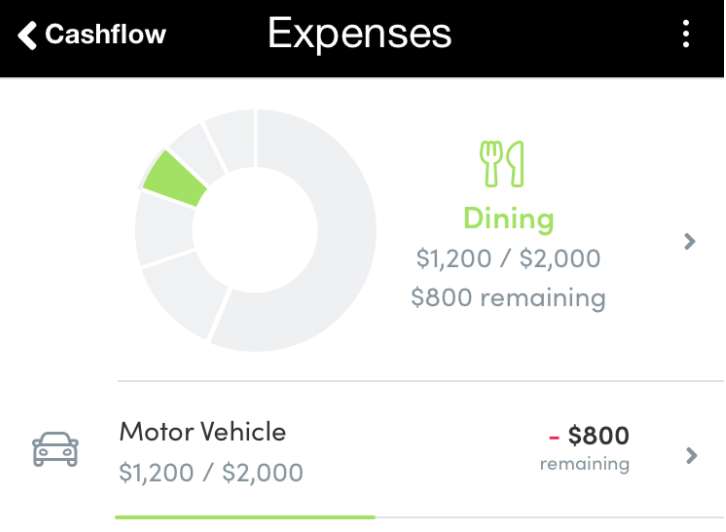The image size is (726, 532).
Task: Tap the Dining fork and knife icon
Action: pos(502,164)
